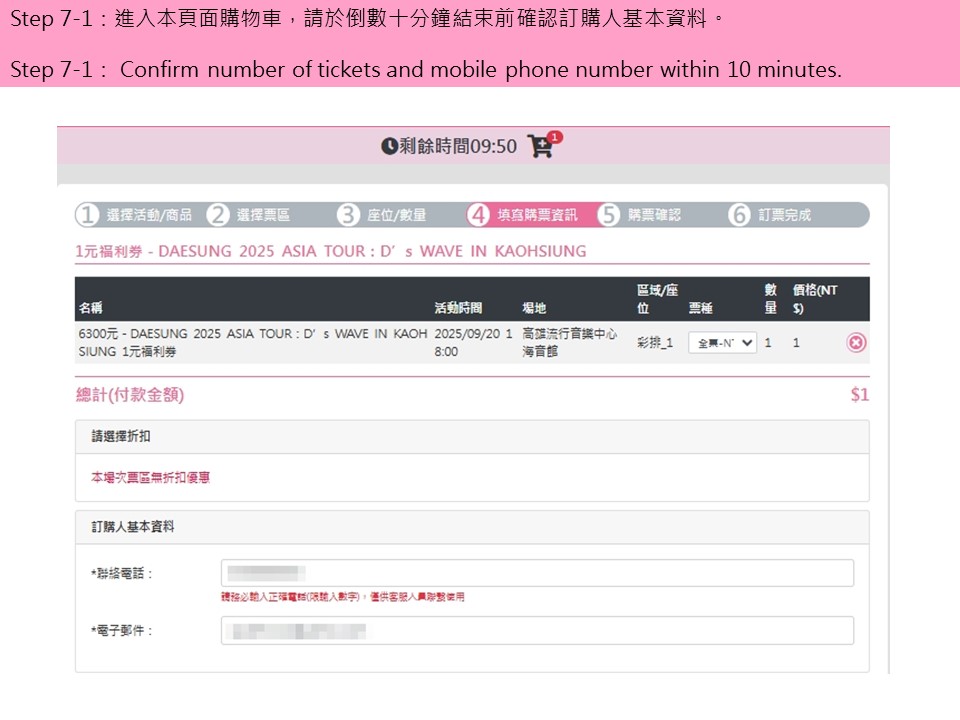Remove the ticket with the red X icon
This screenshot has height=720, width=960.
[x=856, y=343]
